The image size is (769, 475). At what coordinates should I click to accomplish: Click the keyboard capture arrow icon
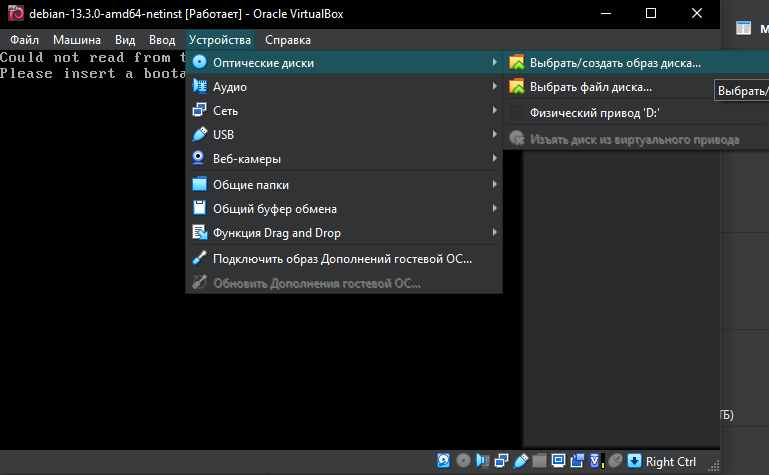pos(634,461)
